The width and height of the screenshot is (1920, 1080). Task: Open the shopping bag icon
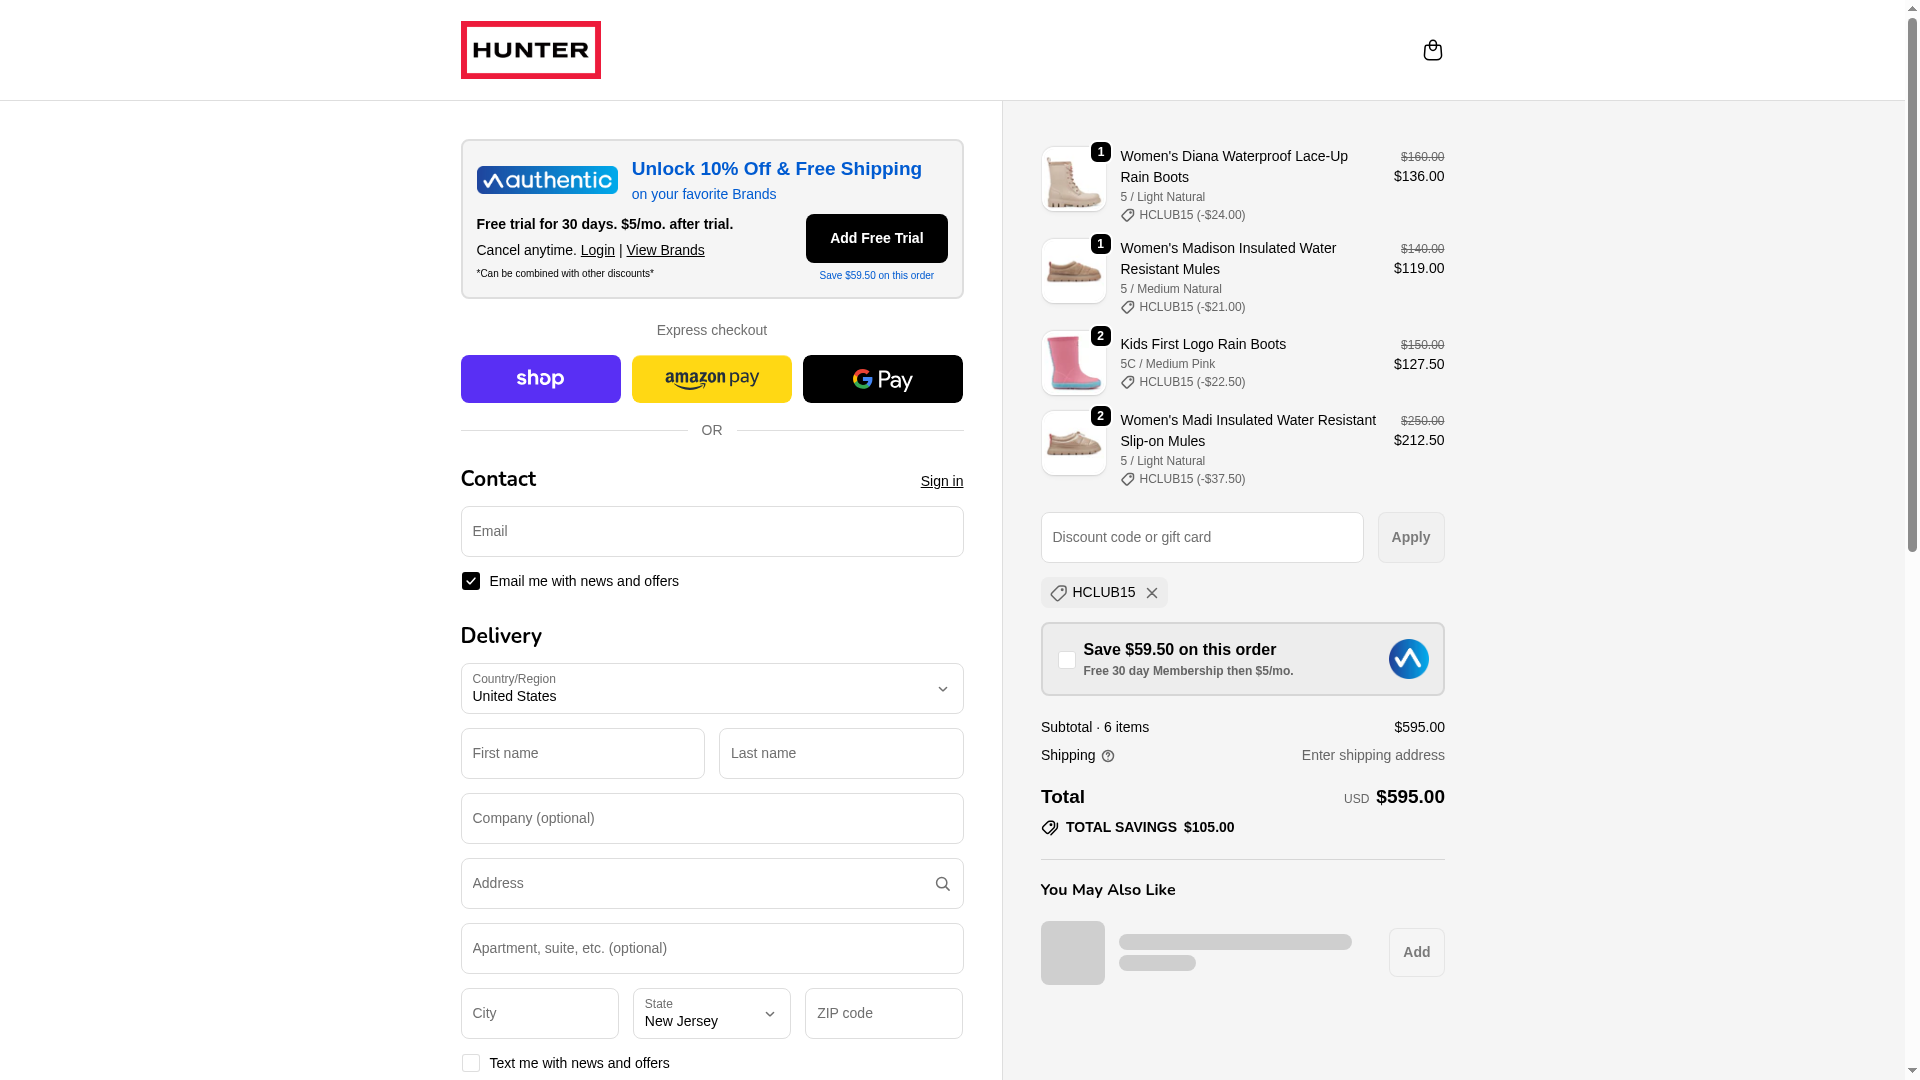pos(1432,50)
